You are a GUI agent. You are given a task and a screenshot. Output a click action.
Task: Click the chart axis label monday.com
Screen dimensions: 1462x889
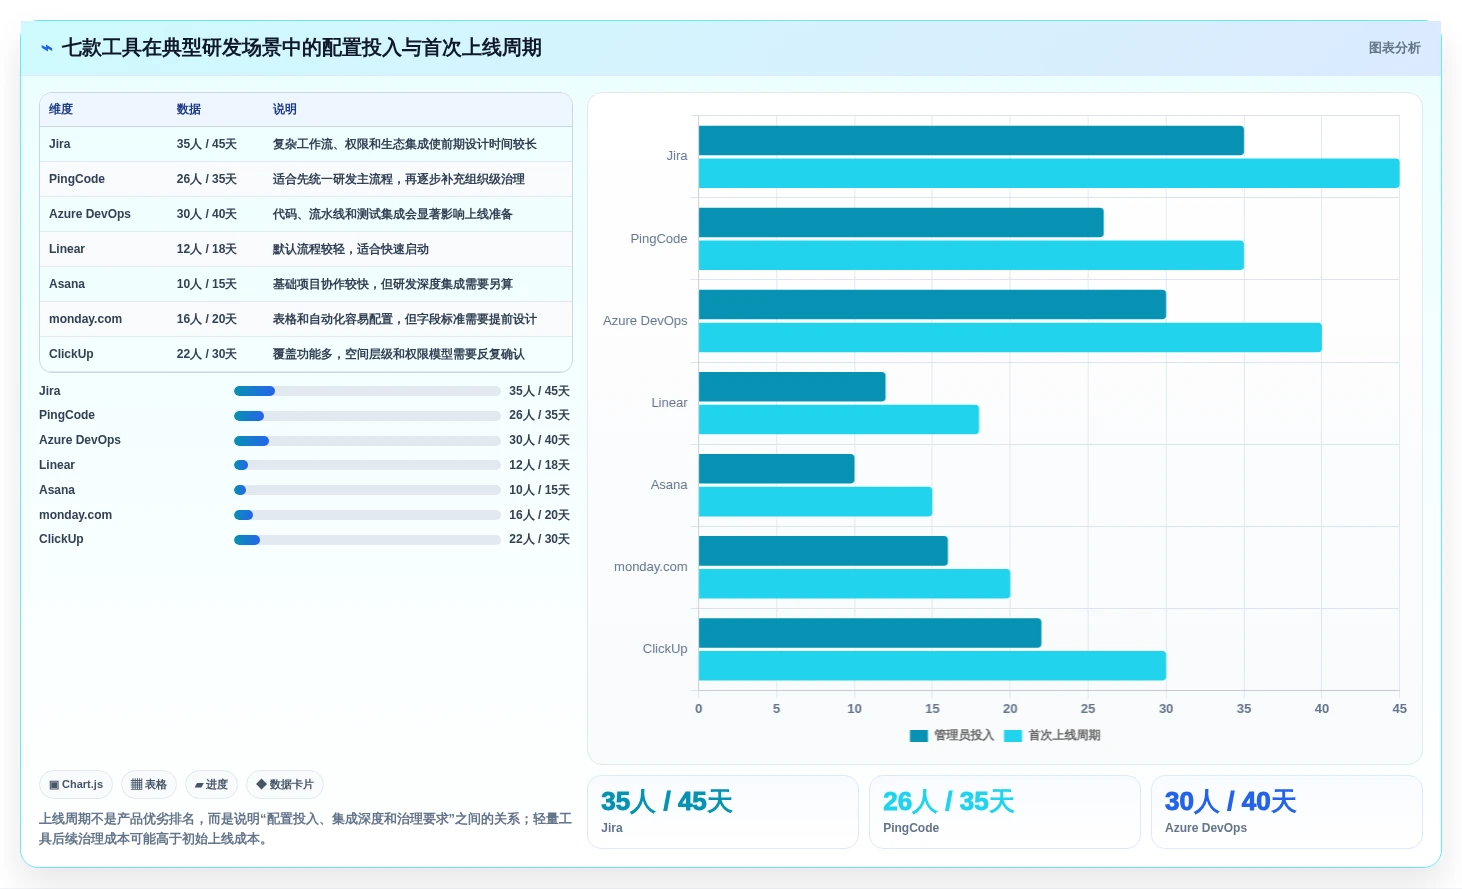click(651, 567)
